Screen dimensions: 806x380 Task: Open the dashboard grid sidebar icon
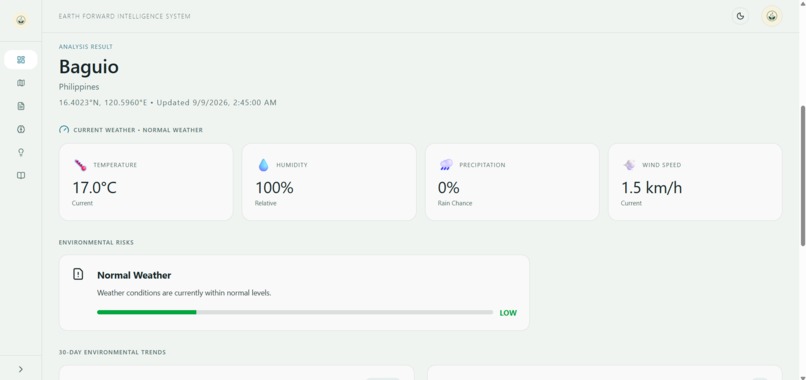21,60
